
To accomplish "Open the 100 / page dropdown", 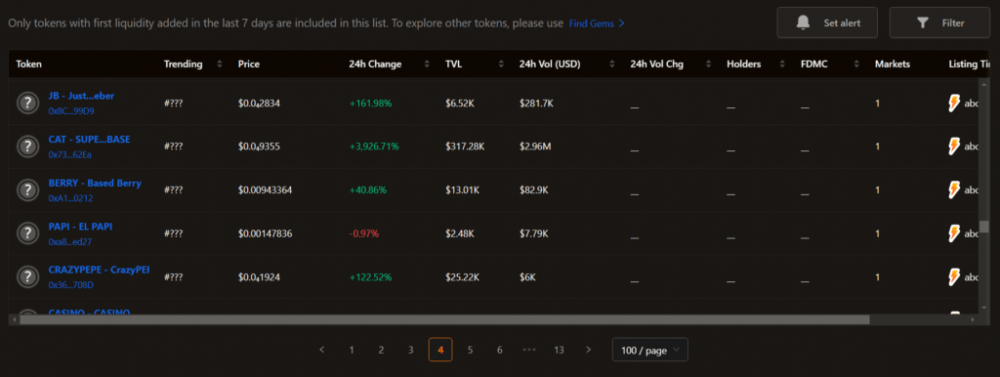I will click(650, 350).
